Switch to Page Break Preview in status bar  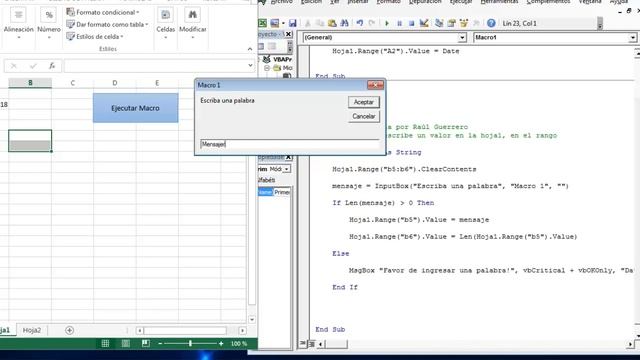[145, 344]
